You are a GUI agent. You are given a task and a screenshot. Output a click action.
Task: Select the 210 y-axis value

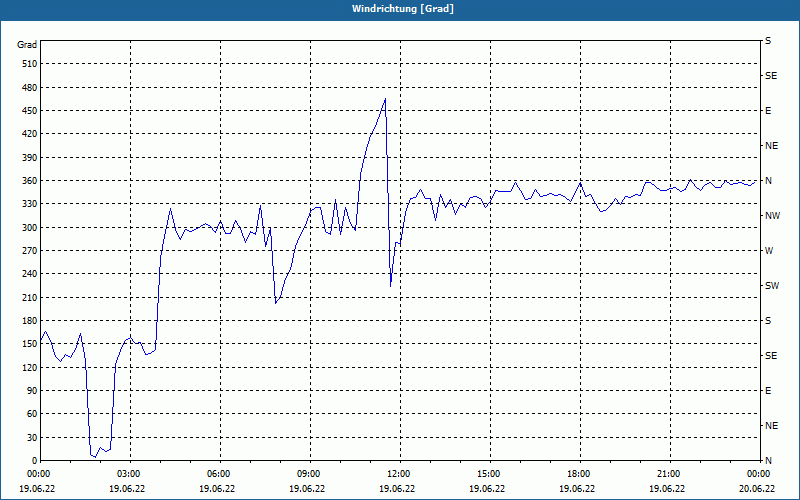tap(30, 297)
